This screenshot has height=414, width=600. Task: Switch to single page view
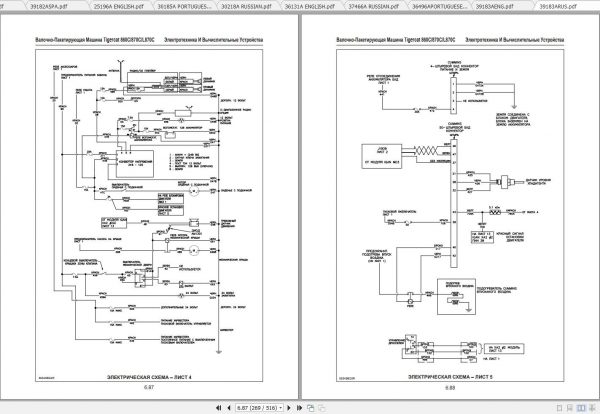tap(559, 408)
